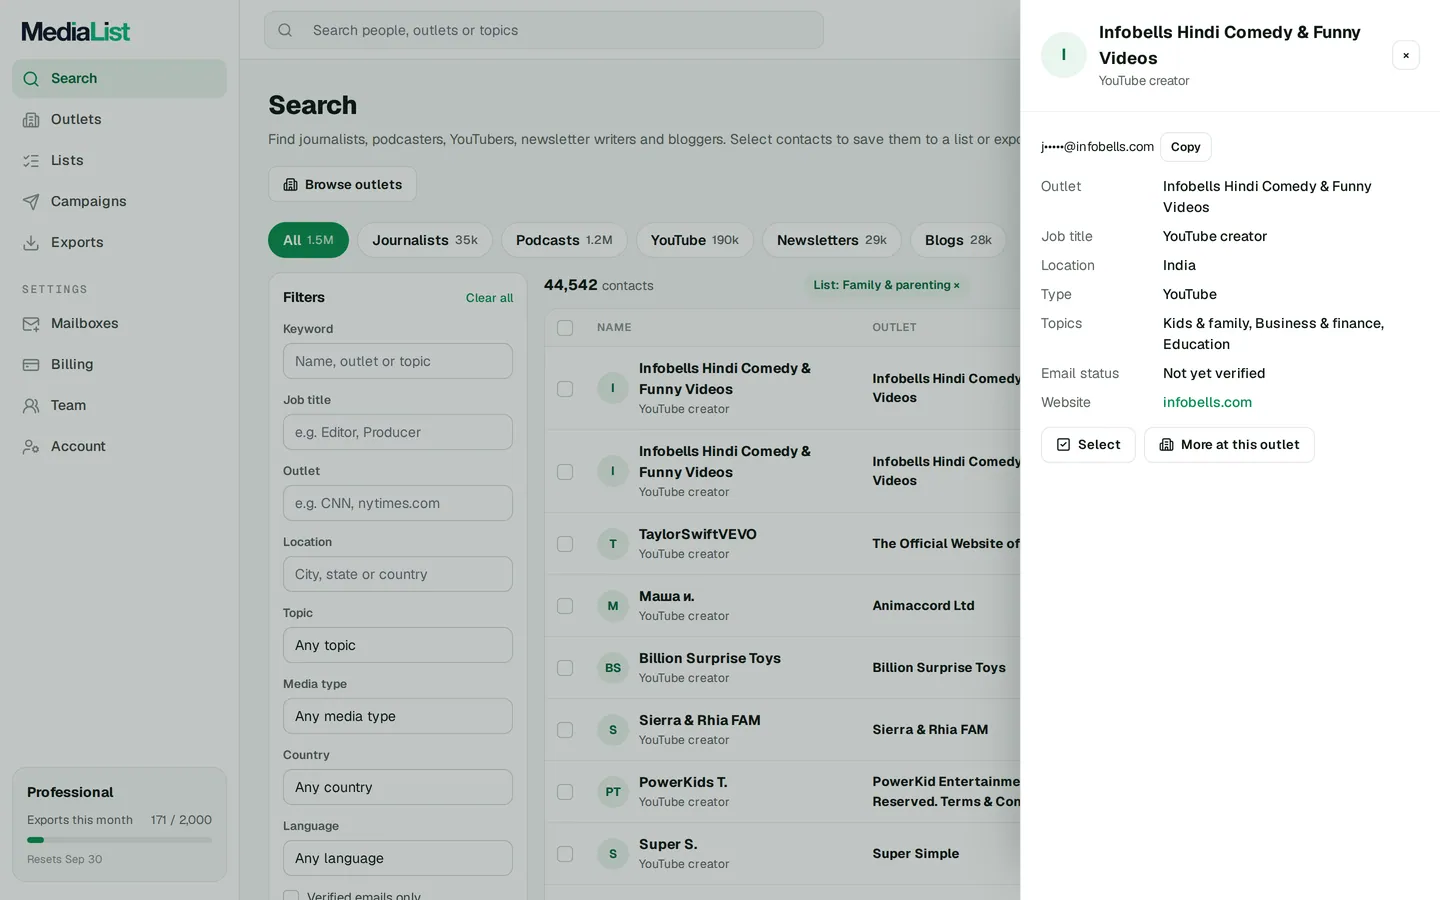Click Clear all filters link
The image size is (1440, 900).
point(489,298)
